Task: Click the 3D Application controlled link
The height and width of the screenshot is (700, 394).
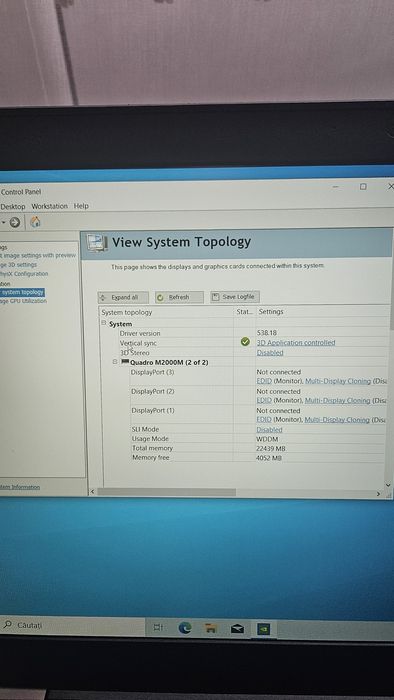Action: [x=296, y=342]
